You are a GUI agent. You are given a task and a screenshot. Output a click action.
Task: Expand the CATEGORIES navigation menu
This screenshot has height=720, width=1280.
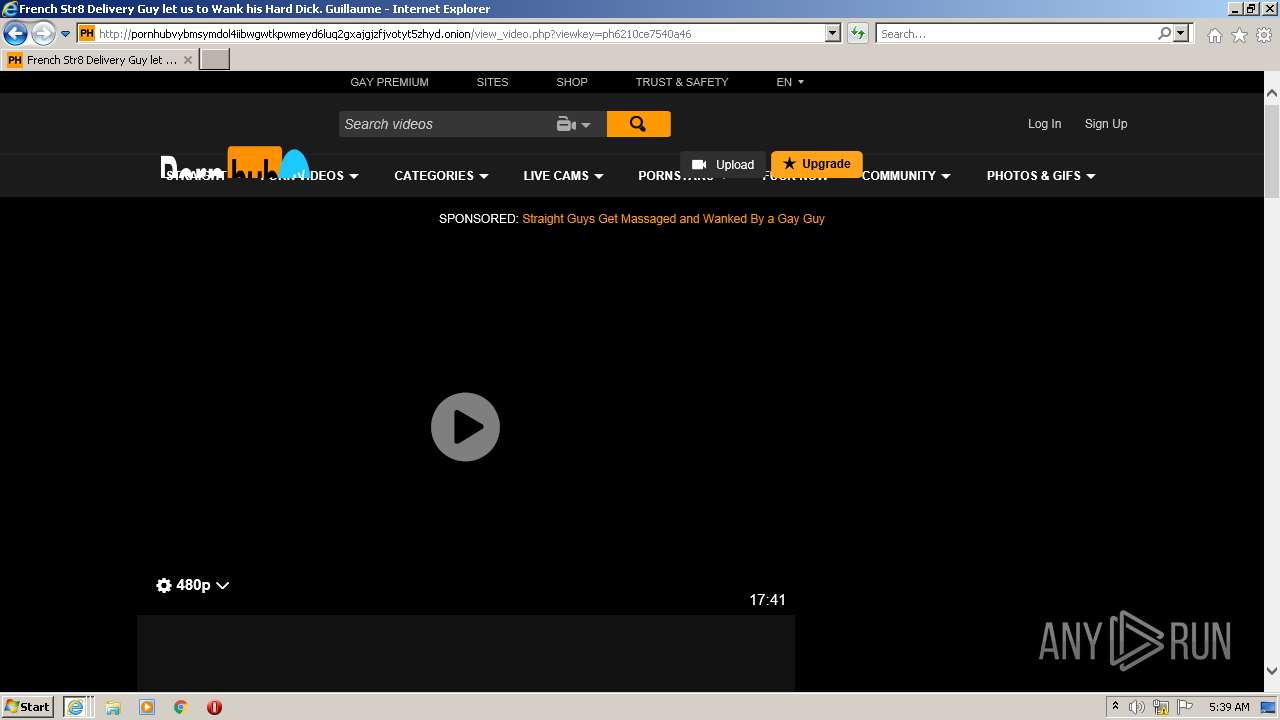(441, 176)
